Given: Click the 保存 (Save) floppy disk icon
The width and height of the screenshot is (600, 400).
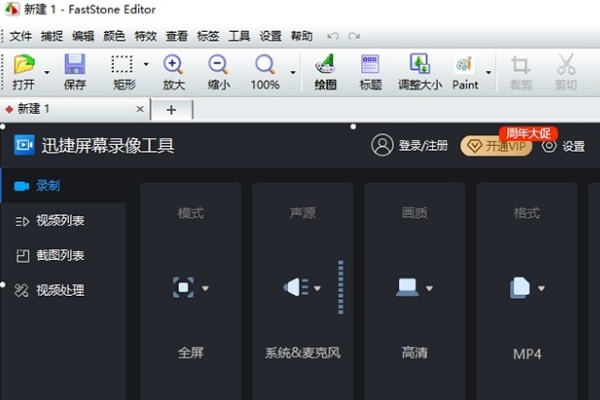Looking at the screenshot, I should (x=75, y=67).
